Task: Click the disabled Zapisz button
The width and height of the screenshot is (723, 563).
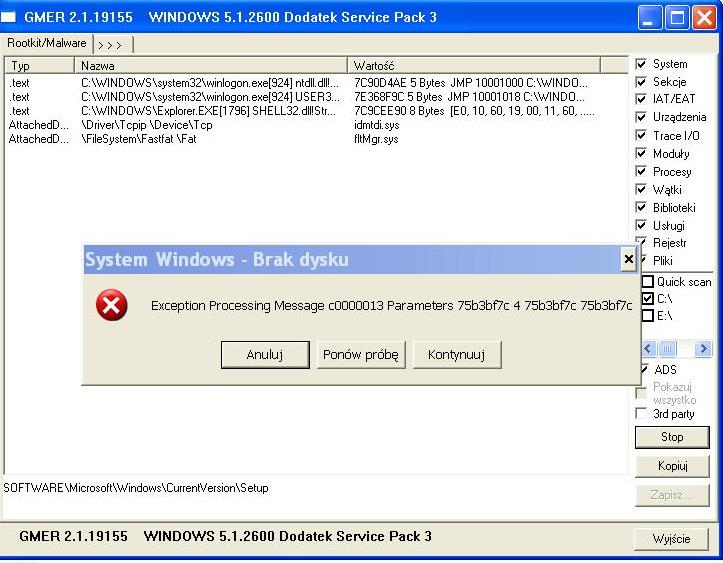Action: point(672,495)
